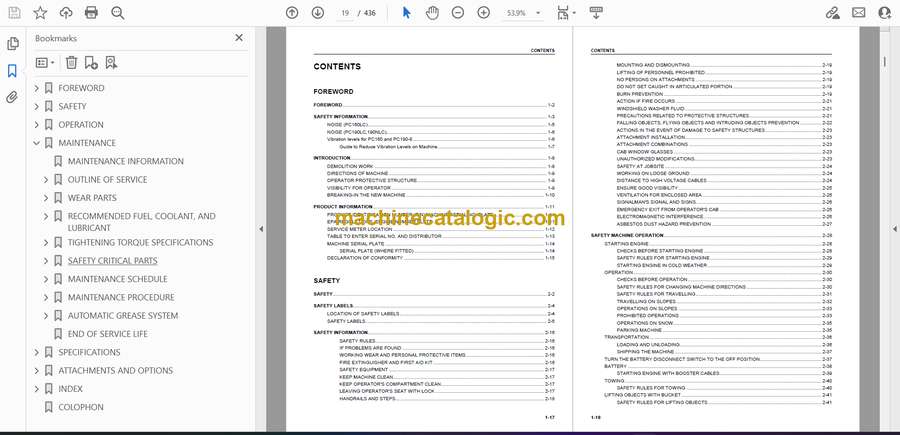Expand RECOMMENDED FUEL, COOLANT bookmark
900x435 pixels.
46,216
